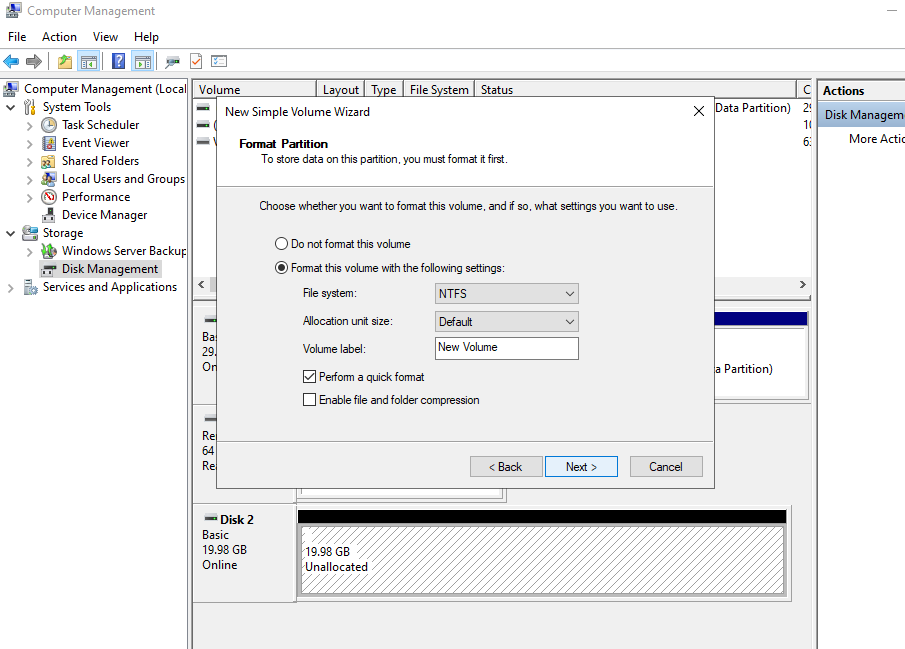Expand Windows Server Backup node

pyautogui.click(x=29, y=251)
